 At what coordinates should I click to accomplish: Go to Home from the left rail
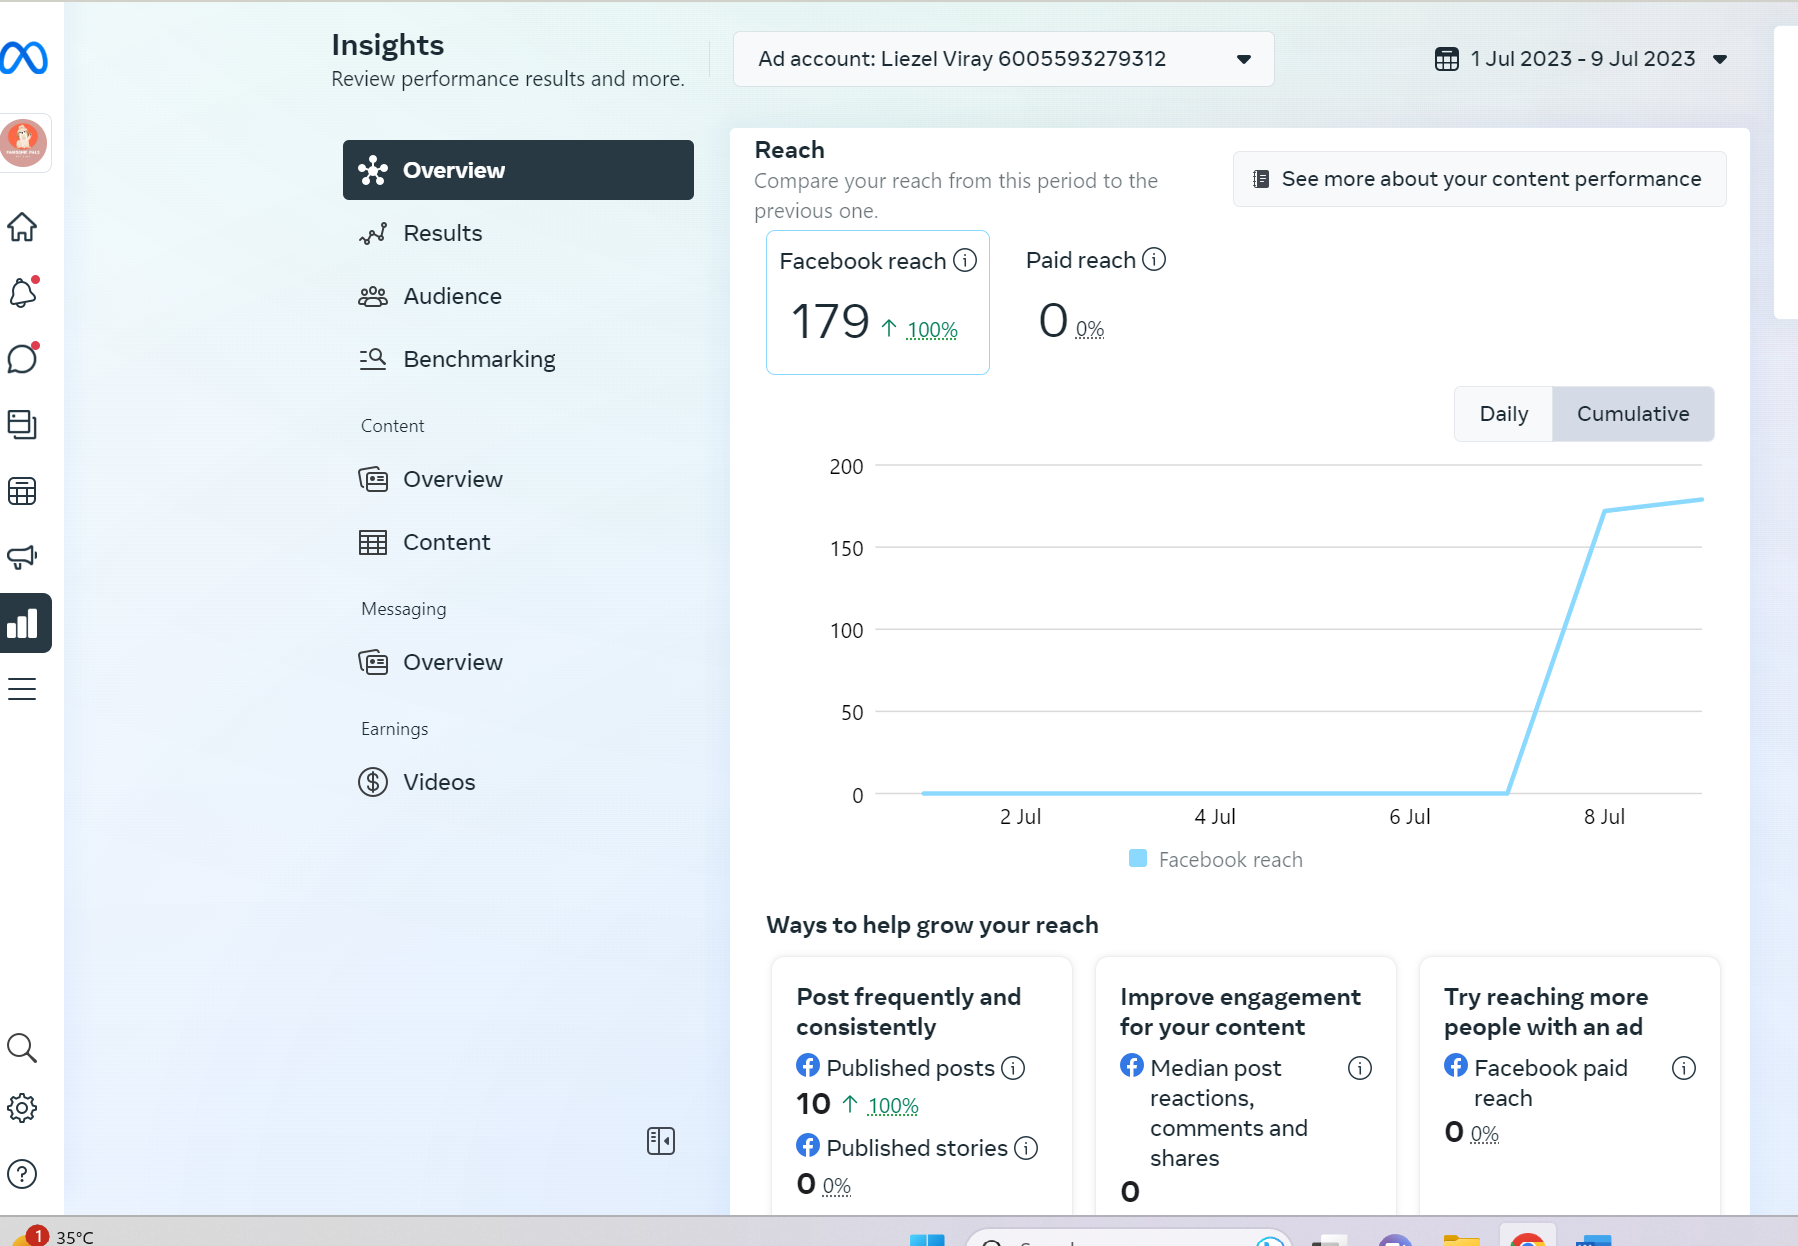click(x=22, y=227)
